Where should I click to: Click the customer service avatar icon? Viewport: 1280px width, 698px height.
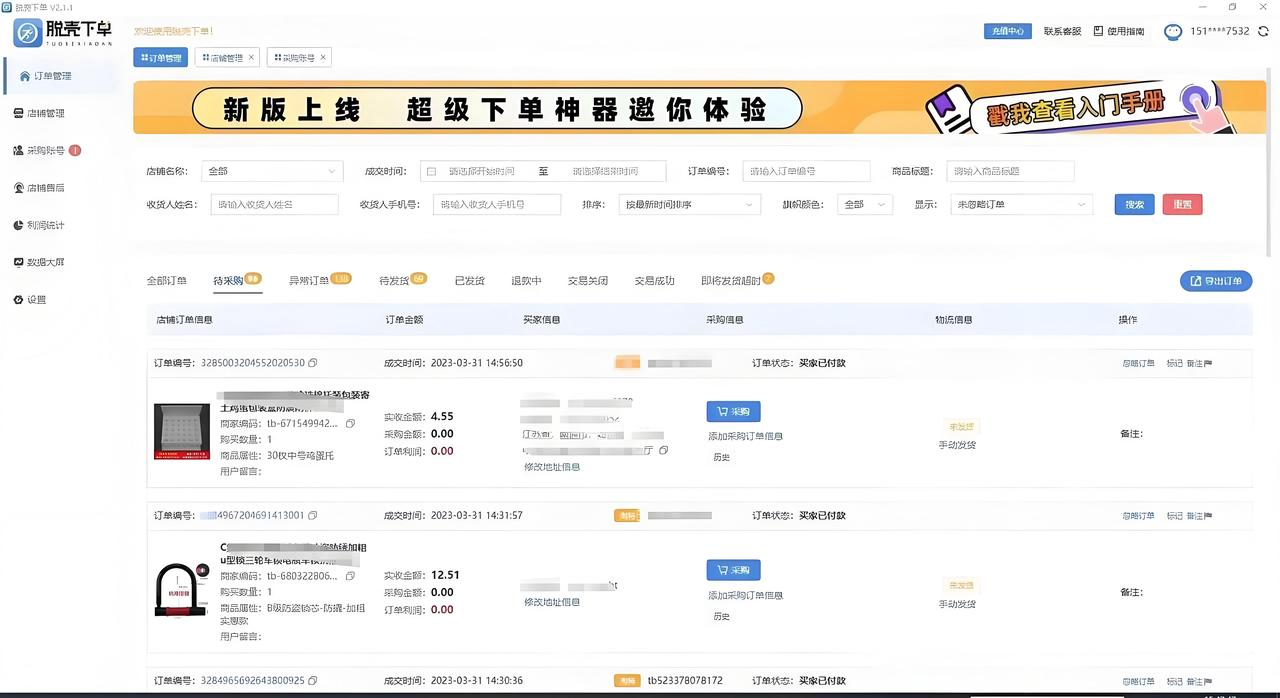pos(1173,32)
